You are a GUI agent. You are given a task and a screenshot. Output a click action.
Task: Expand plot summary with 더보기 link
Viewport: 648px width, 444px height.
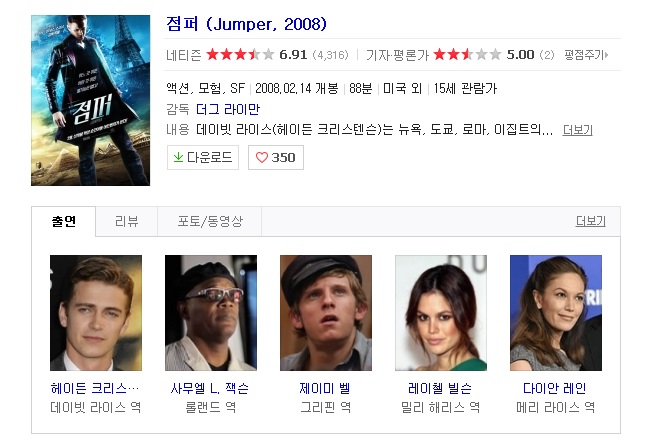577,130
